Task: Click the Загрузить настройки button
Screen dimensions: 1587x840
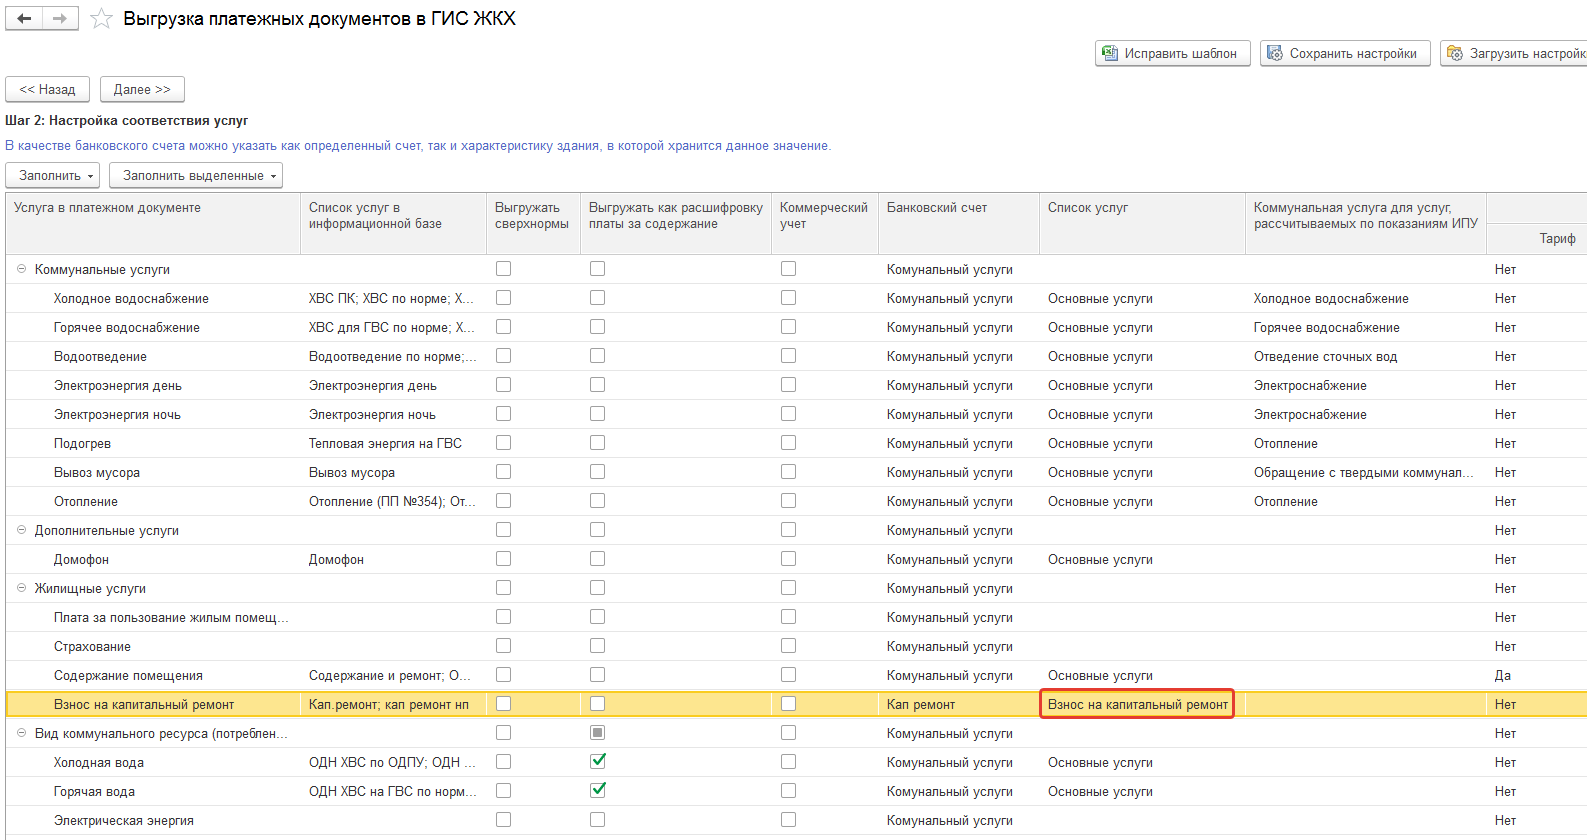Action: coord(1516,53)
